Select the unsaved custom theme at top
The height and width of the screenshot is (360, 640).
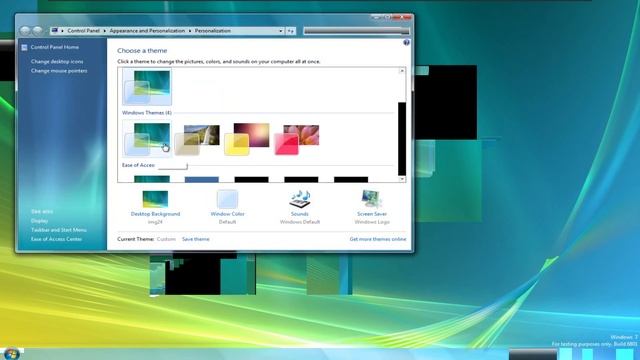147,87
